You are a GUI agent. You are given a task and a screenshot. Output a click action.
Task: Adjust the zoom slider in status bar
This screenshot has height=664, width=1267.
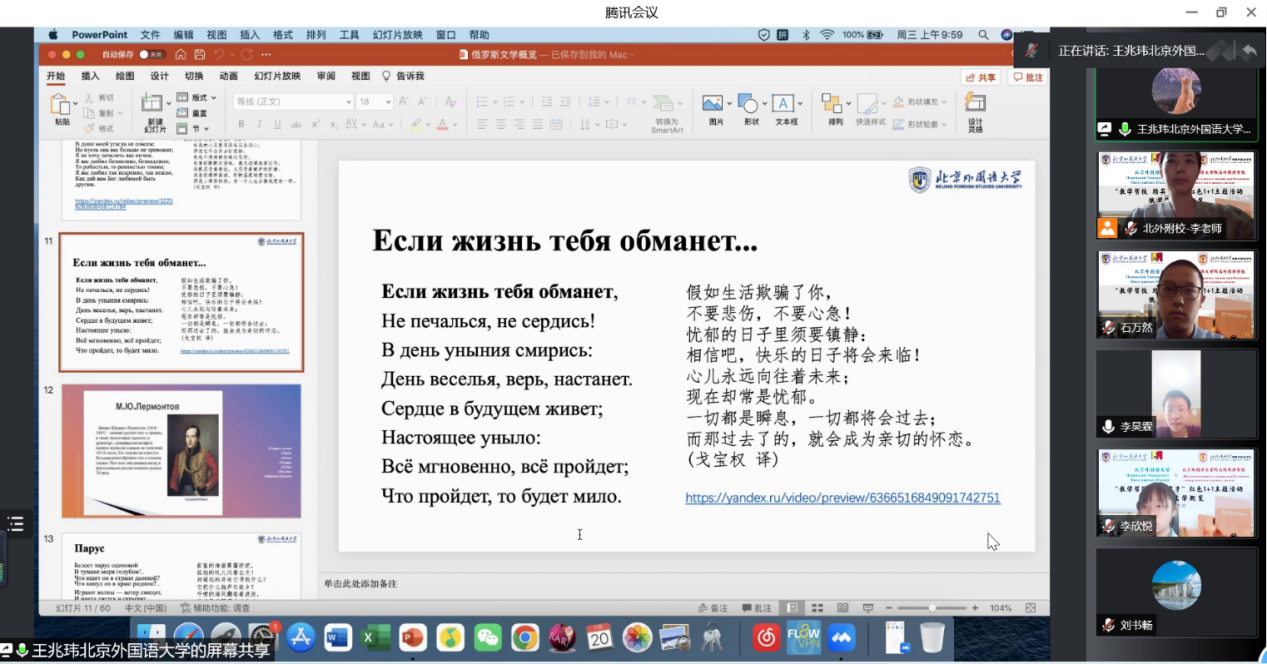932,608
